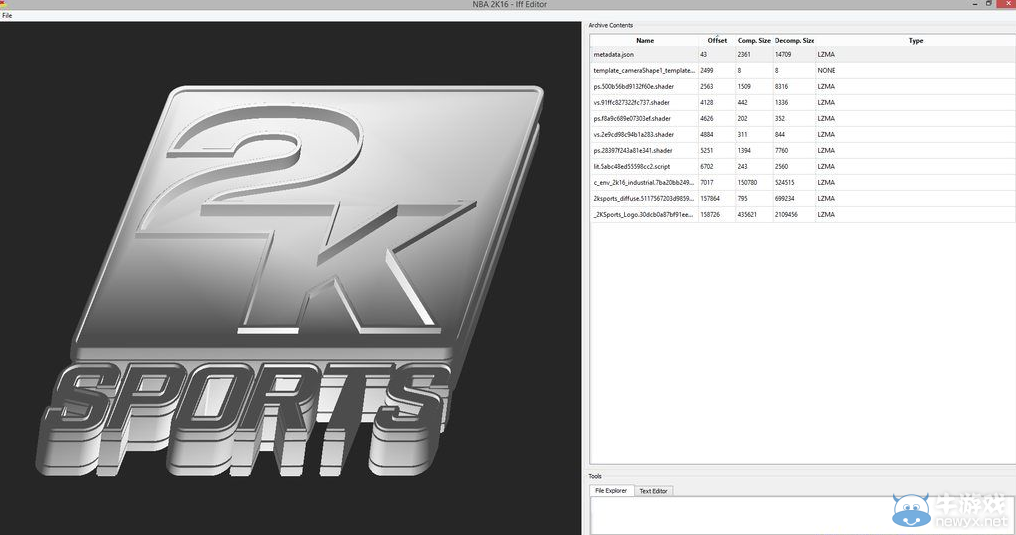Click offset value 2499
The image size is (1016, 535).
(x=707, y=71)
